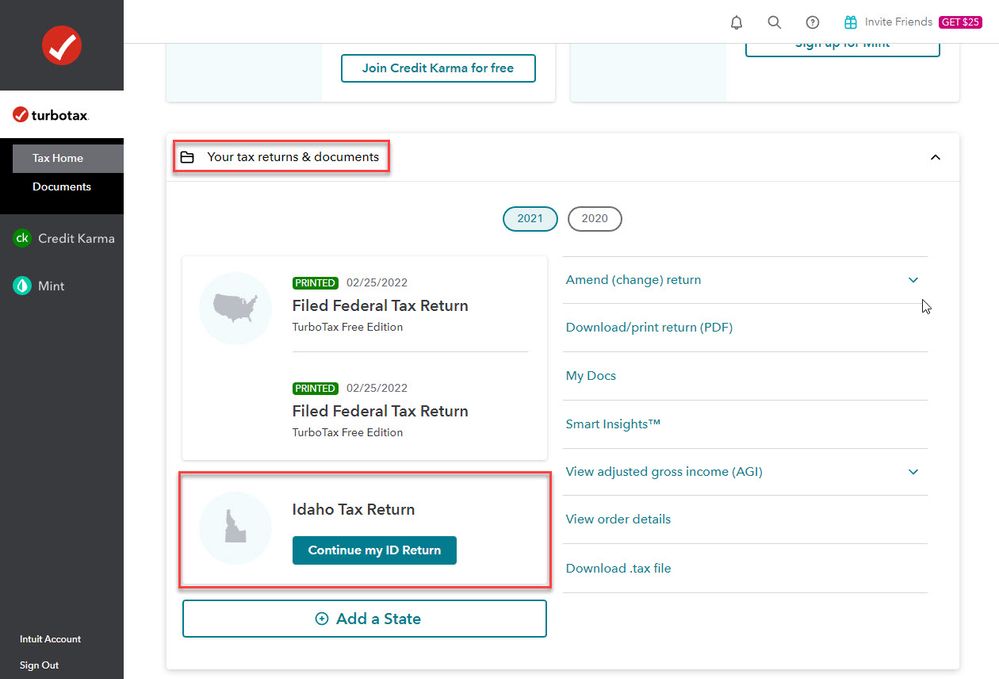Image resolution: width=999 pixels, height=679 pixels.
Task: Click the Idaho Tax Return heading
Action: point(354,510)
